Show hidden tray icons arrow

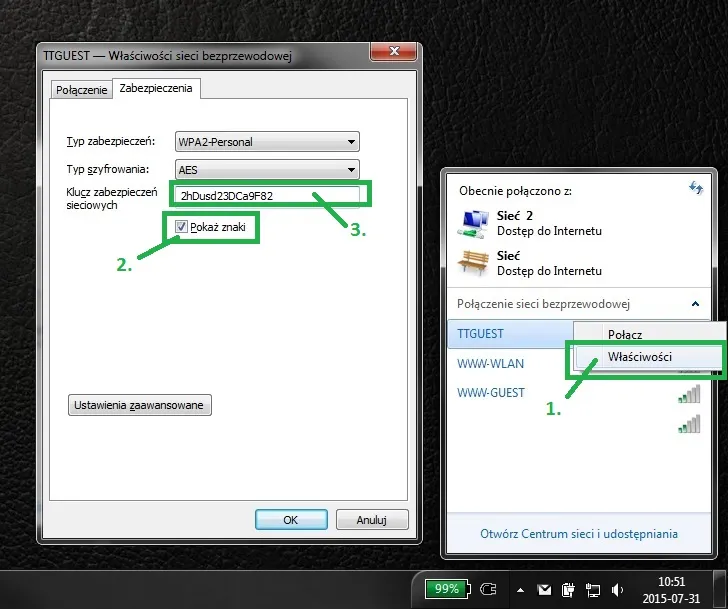pos(520,590)
